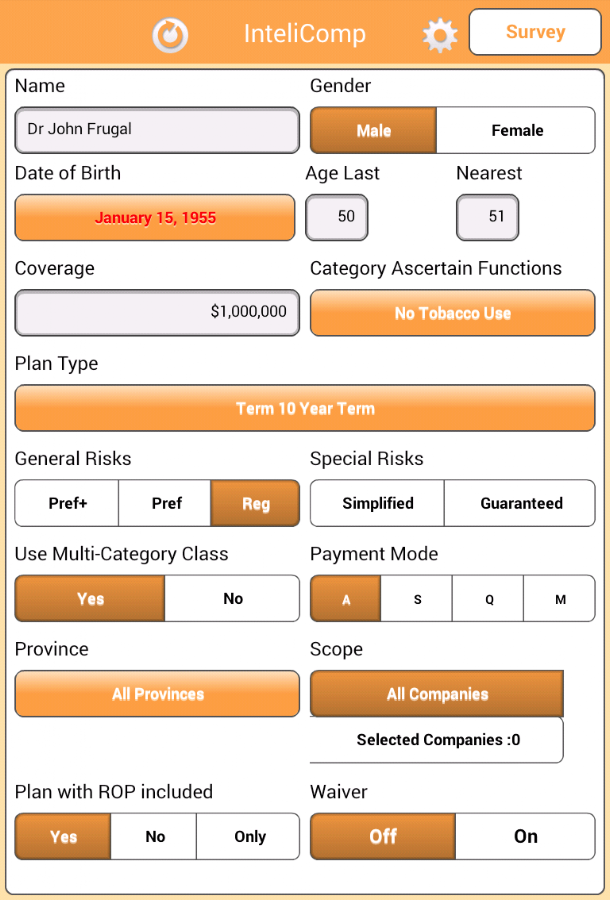Screen dimensions: 610x900
Task: Open the No Tobacco Use category selector
Action: tap(453, 313)
